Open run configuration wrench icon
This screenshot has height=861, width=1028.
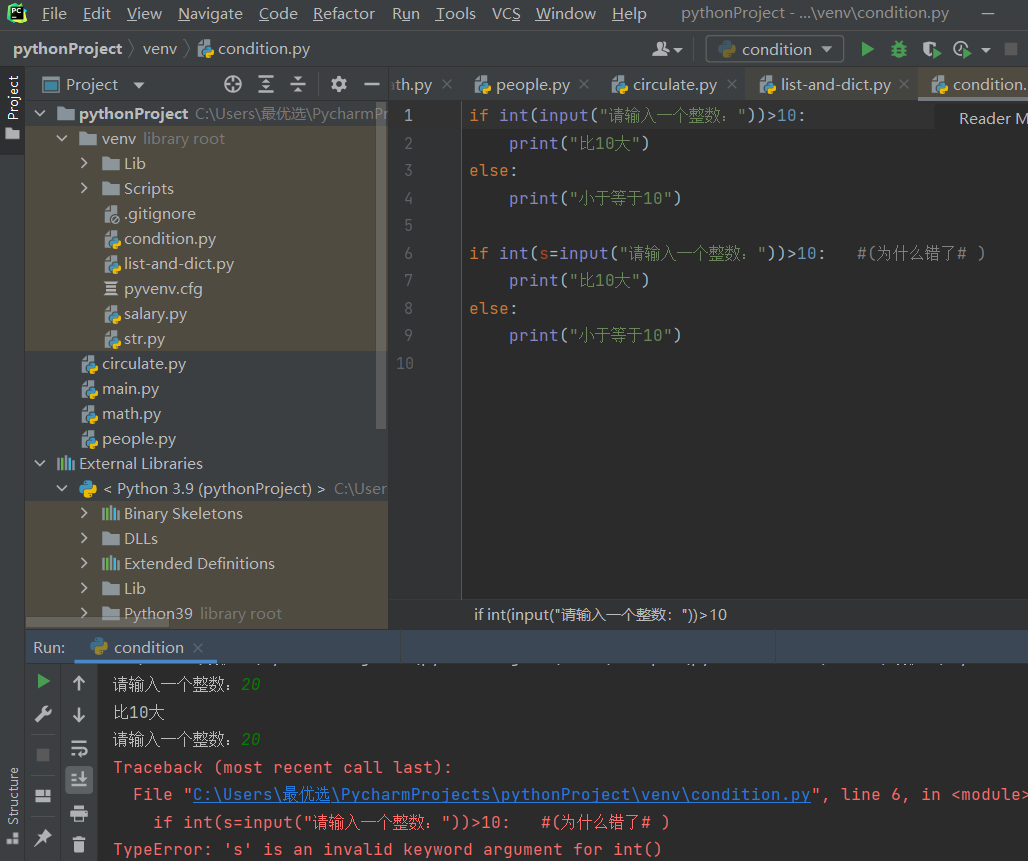pyautogui.click(x=43, y=714)
